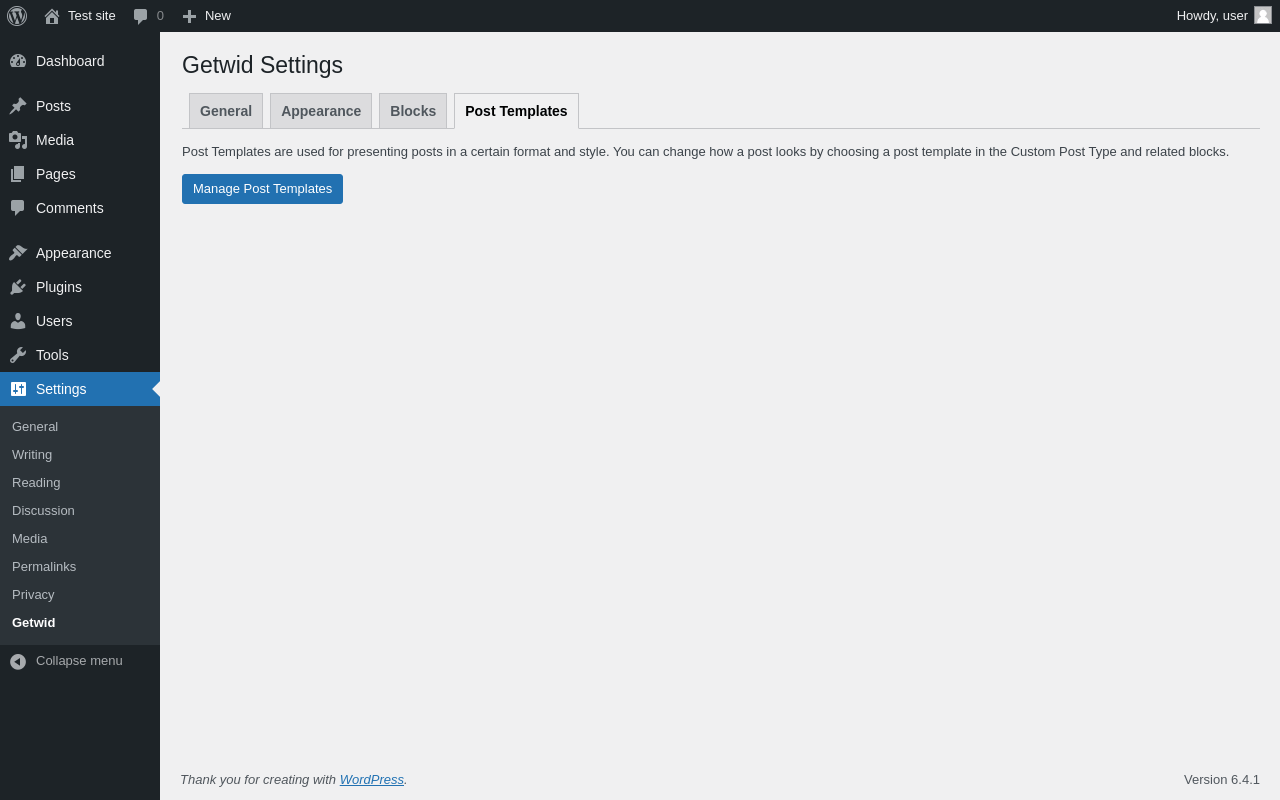Follow the WordPress footer link
Image resolution: width=1280 pixels, height=800 pixels.
[x=372, y=779]
